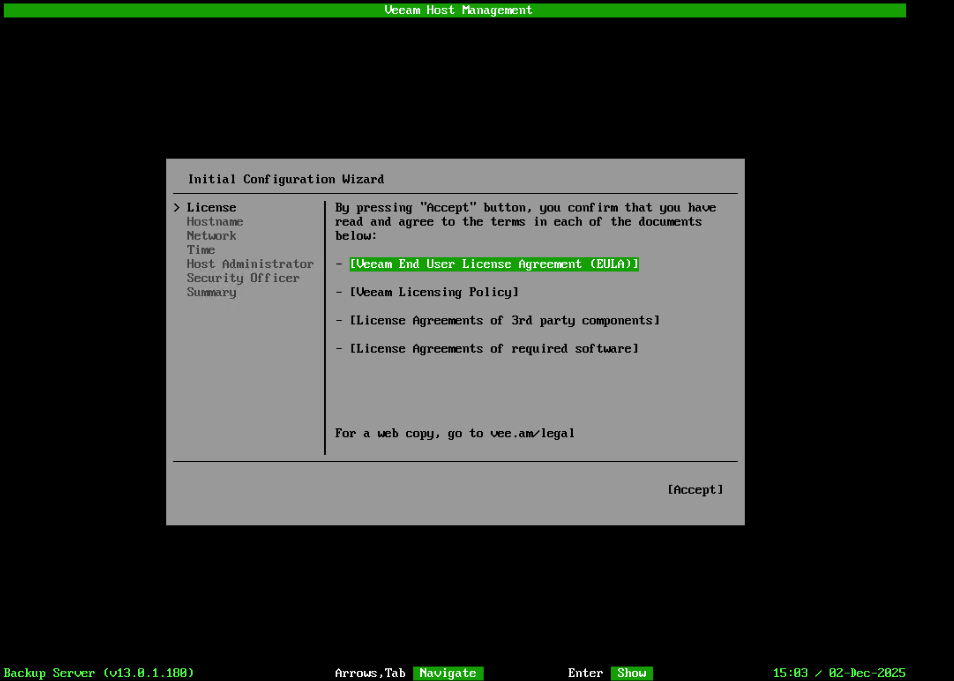The height and width of the screenshot is (681, 954).
Task: Click the clock showing 15:03
Action: click(x=789, y=672)
